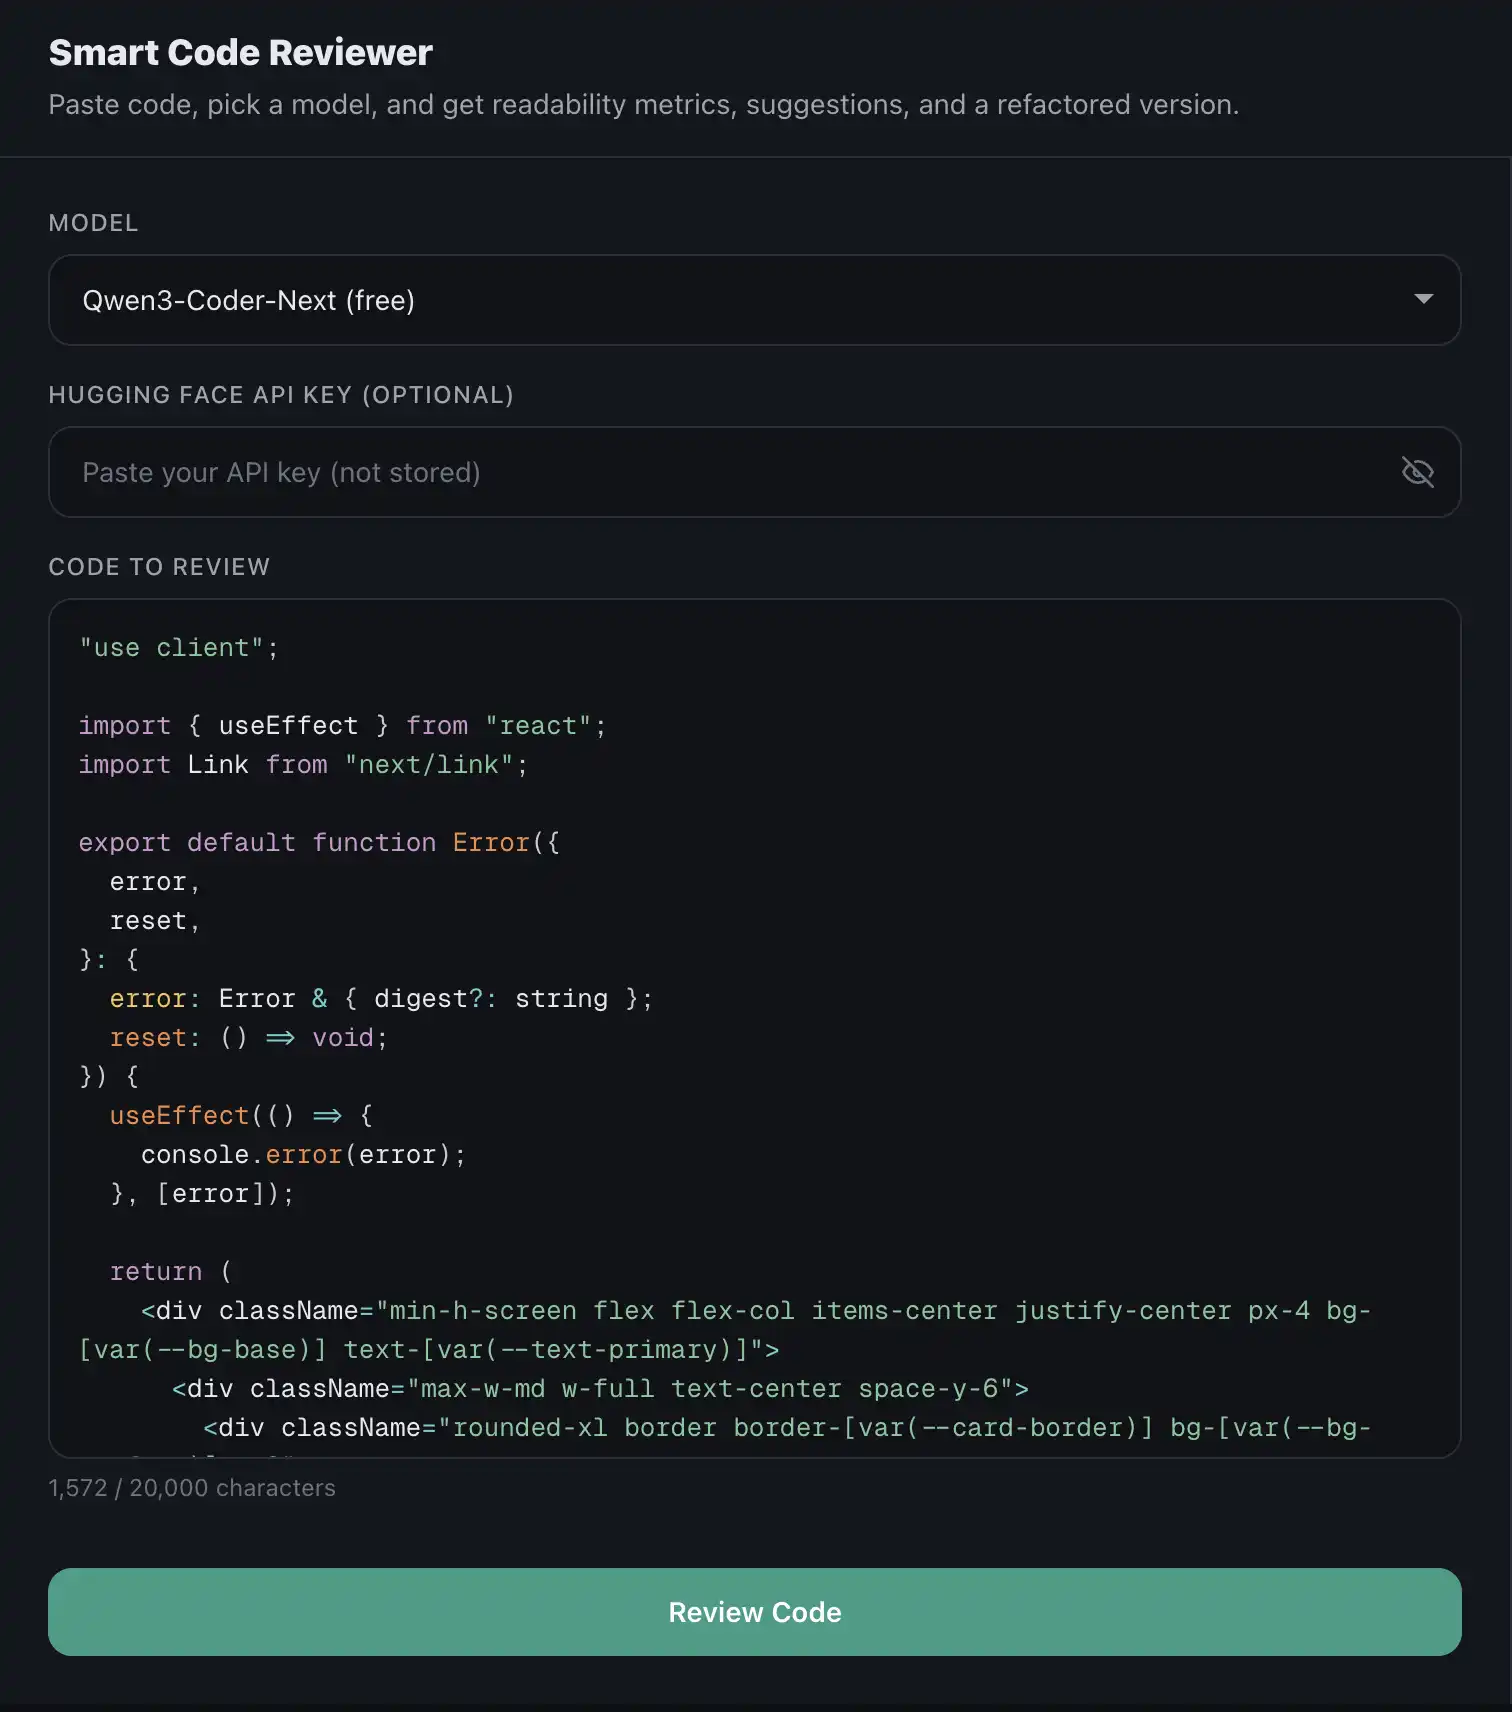Viewport: 1512px width, 1712px height.
Task: Click the "HUGGING FACE API KEY (OPTIONAL)" label
Action: pos(281,395)
